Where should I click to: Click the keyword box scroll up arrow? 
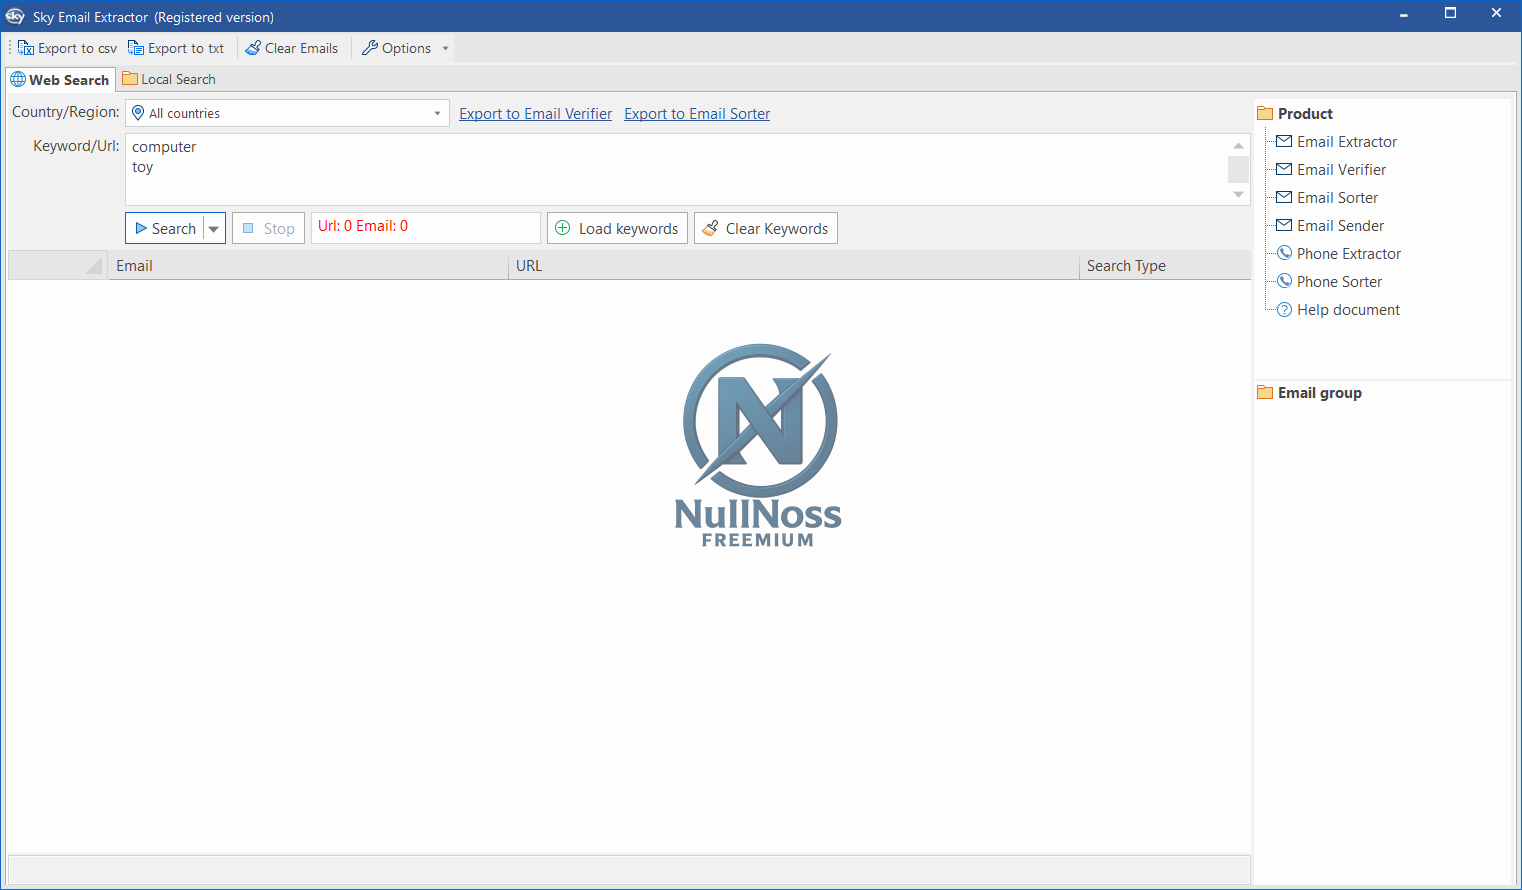pos(1238,145)
